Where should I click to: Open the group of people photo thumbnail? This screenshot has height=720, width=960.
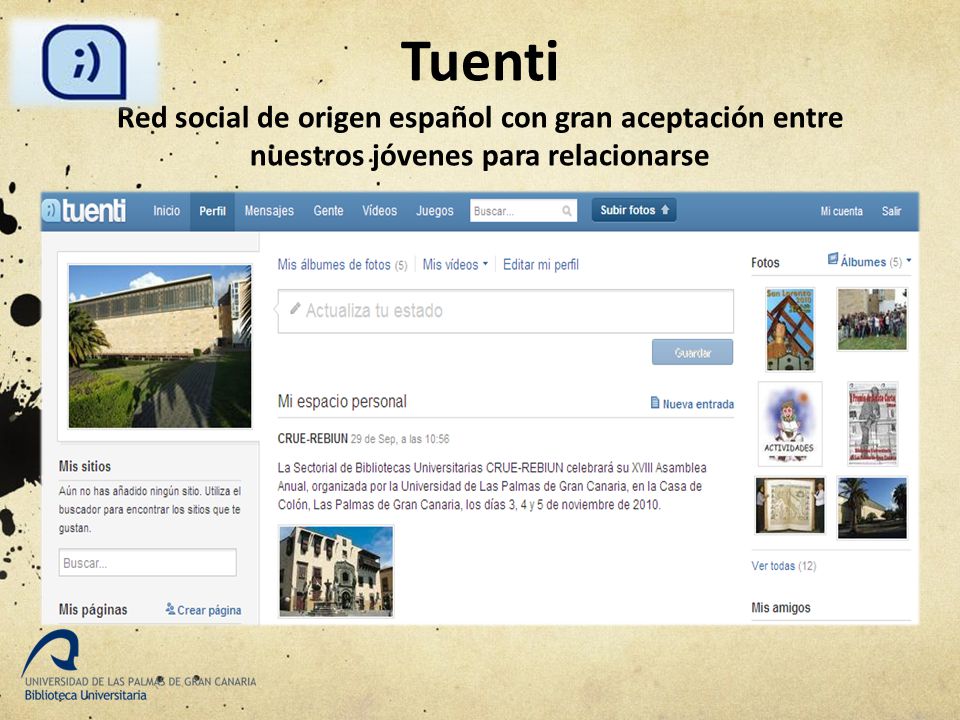pyautogui.click(x=872, y=319)
